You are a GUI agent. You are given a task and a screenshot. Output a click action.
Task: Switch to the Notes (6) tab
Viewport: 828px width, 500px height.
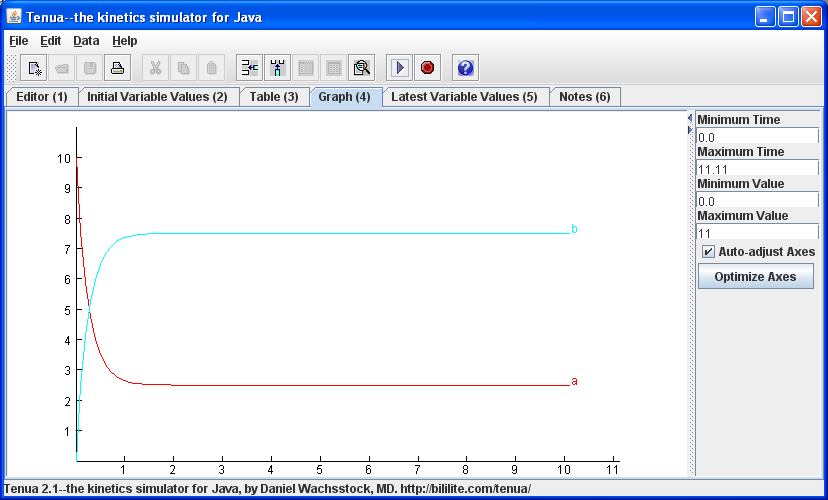[585, 97]
